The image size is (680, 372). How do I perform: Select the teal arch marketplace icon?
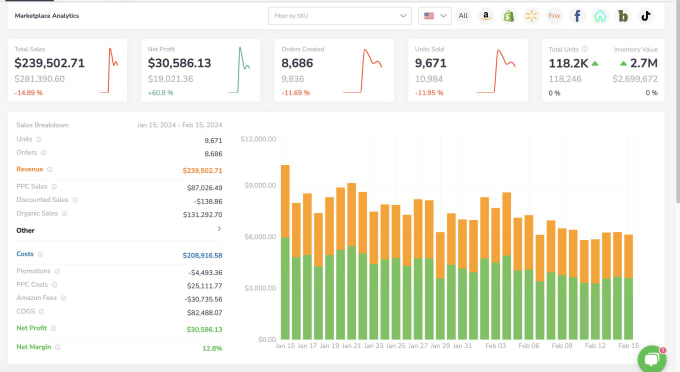(x=600, y=16)
